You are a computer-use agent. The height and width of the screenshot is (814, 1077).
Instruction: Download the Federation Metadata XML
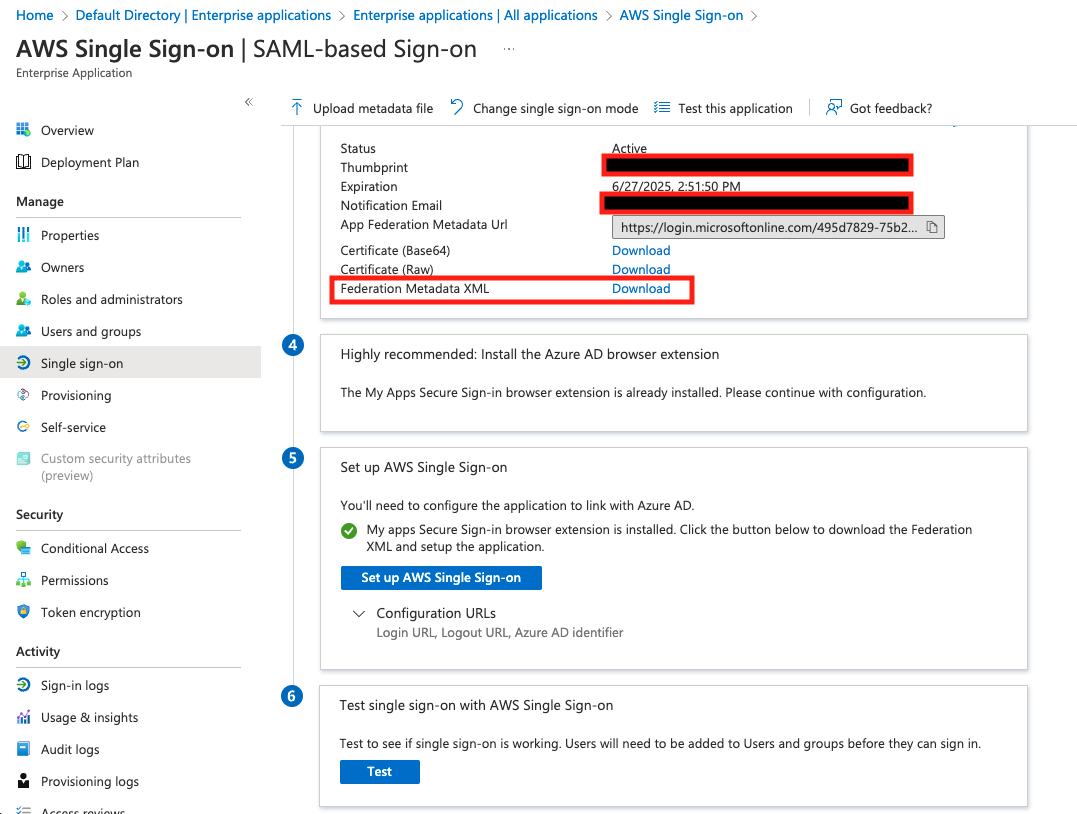point(641,289)
